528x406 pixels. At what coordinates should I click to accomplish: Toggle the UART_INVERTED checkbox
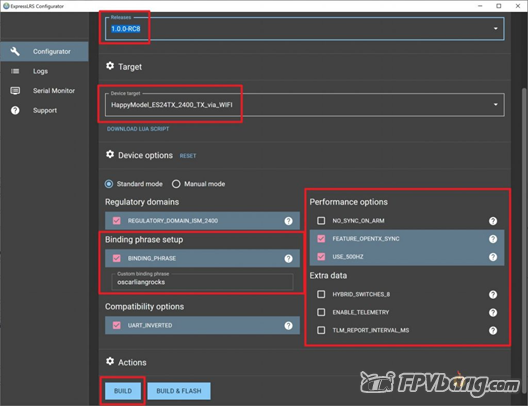(117, 325)
